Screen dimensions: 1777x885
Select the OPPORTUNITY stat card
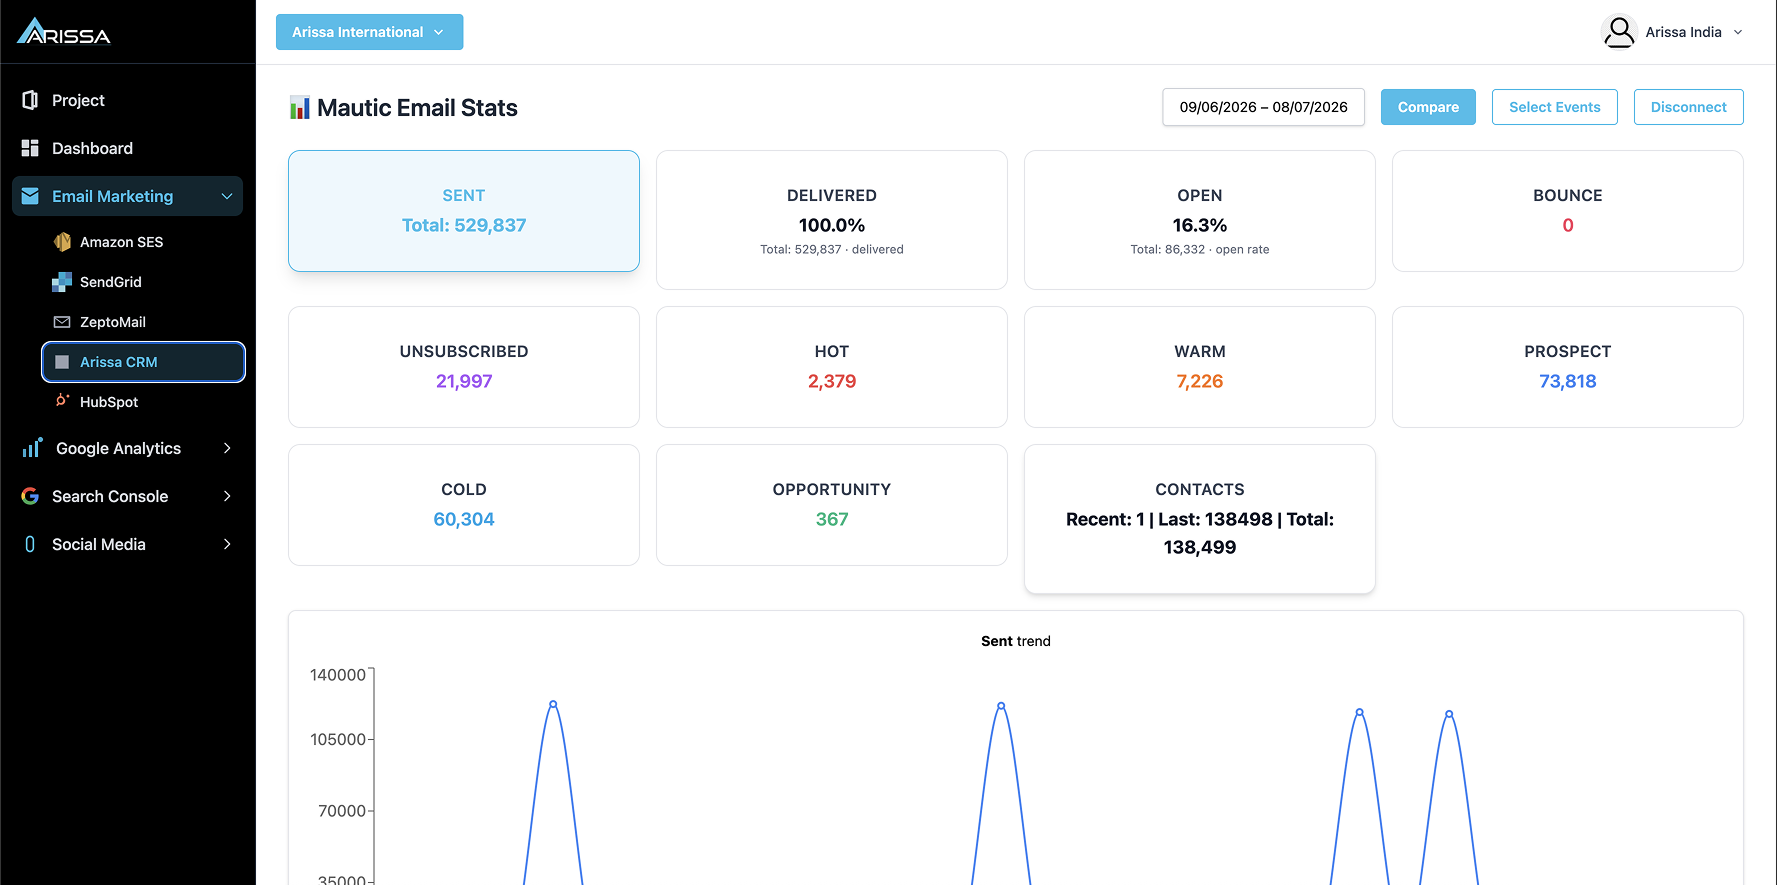(832, 505)
